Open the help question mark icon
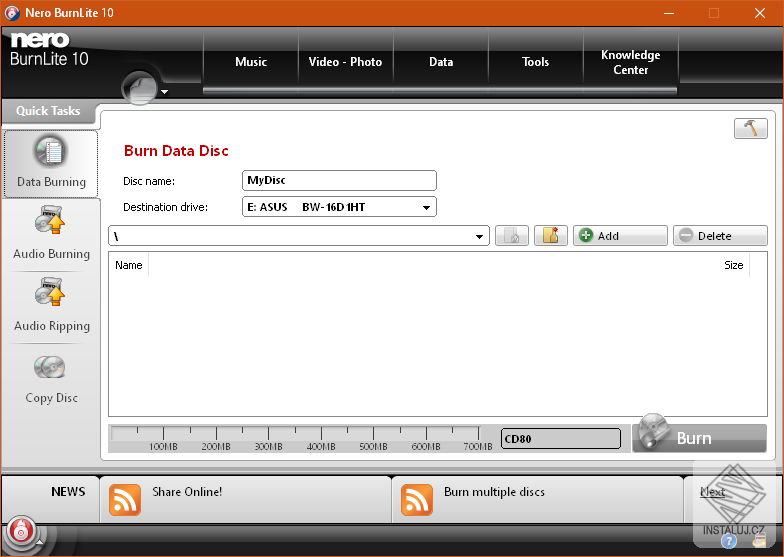Screen dimensions: 784x557 [728, 541]
